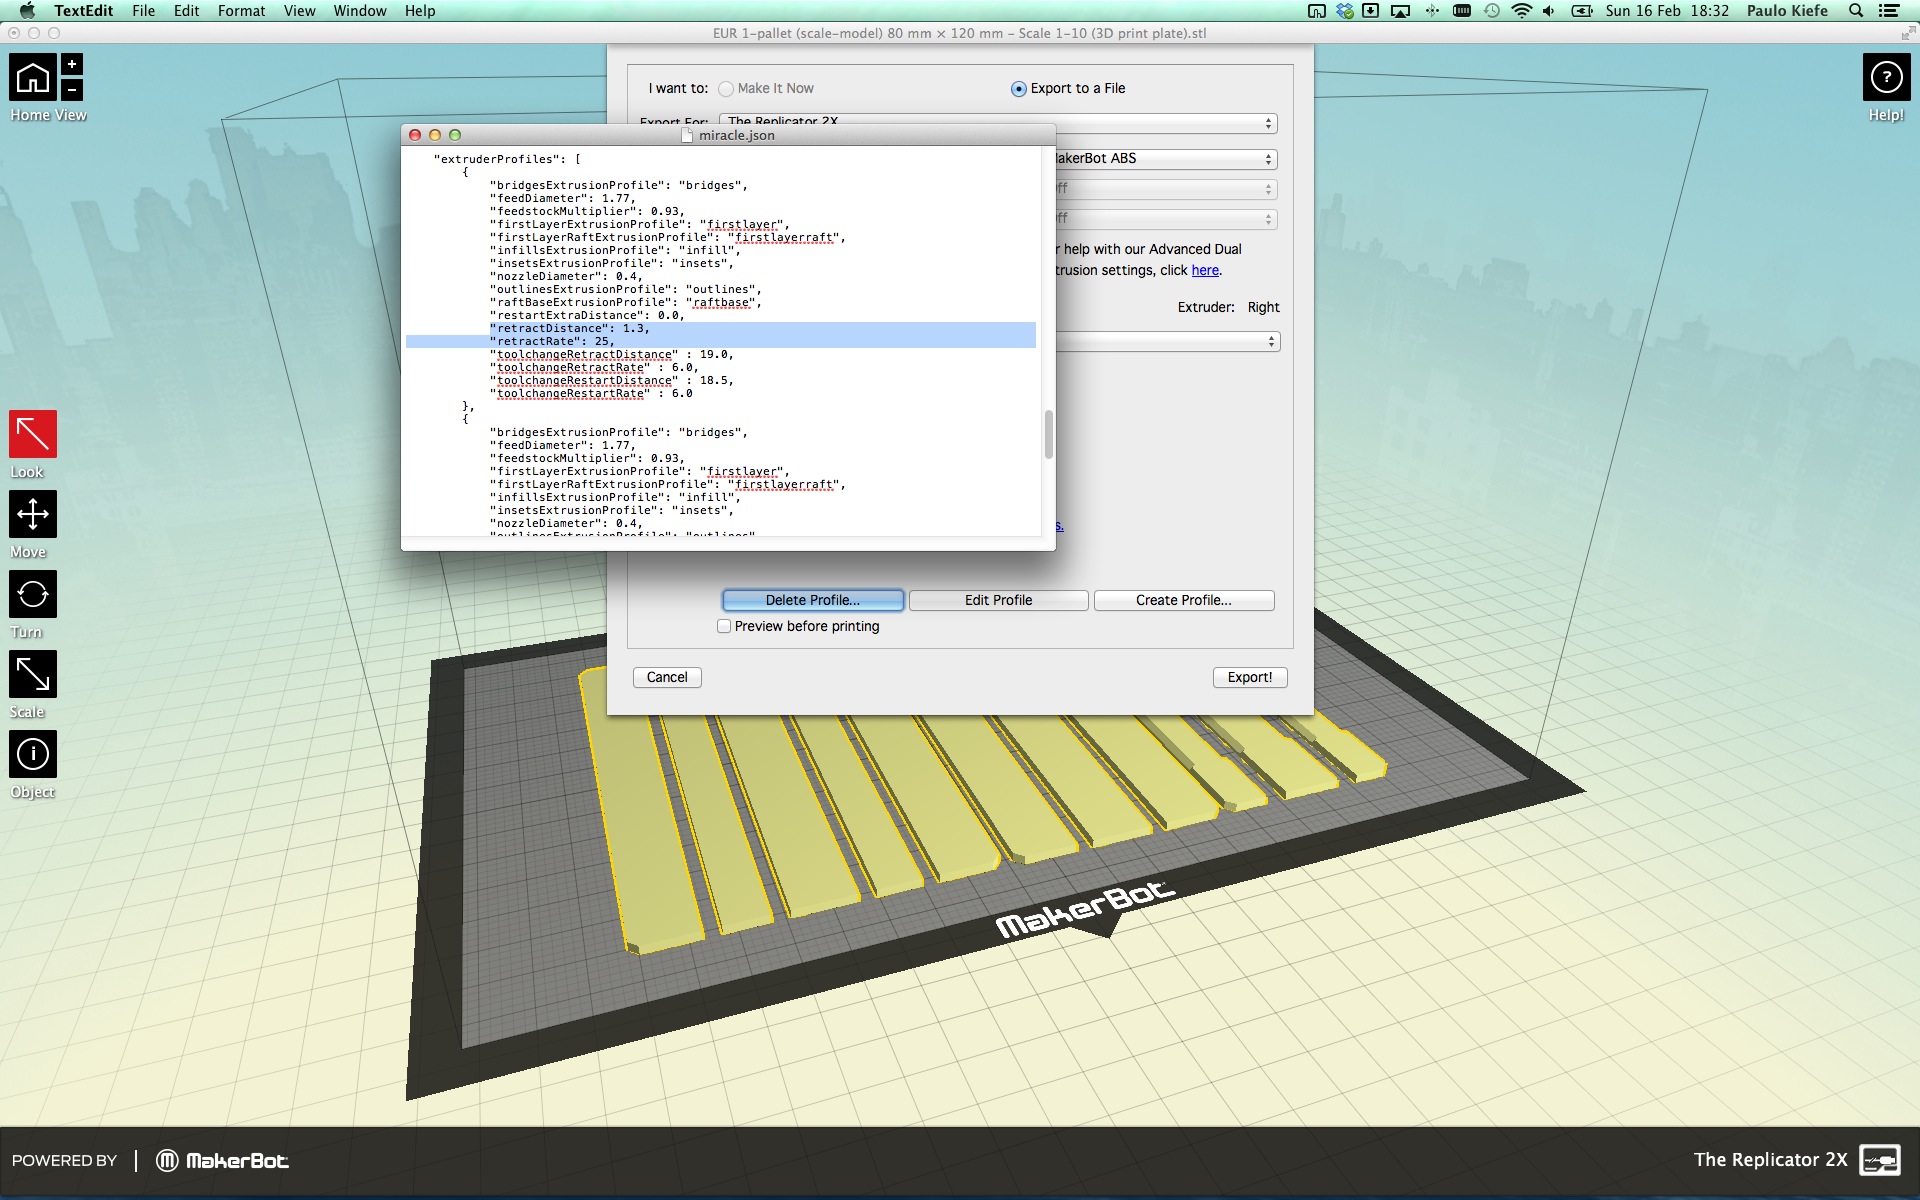This screenshot has height=1200, width=1920.
Task: Open the Apple menu
Action: (x=27, y=11)
